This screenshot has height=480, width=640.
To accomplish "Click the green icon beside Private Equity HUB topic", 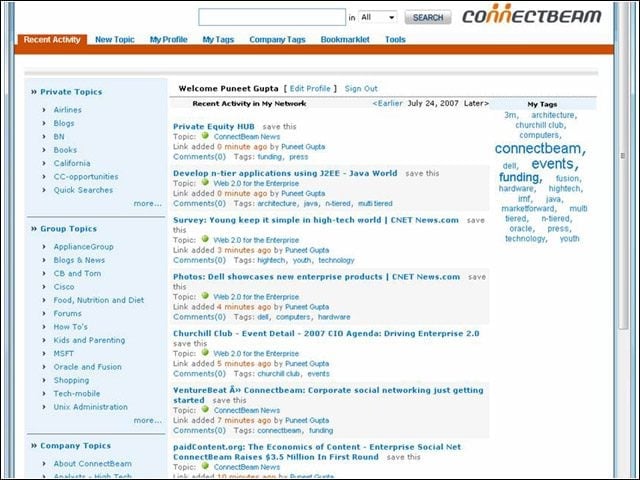I will (205, 136).
